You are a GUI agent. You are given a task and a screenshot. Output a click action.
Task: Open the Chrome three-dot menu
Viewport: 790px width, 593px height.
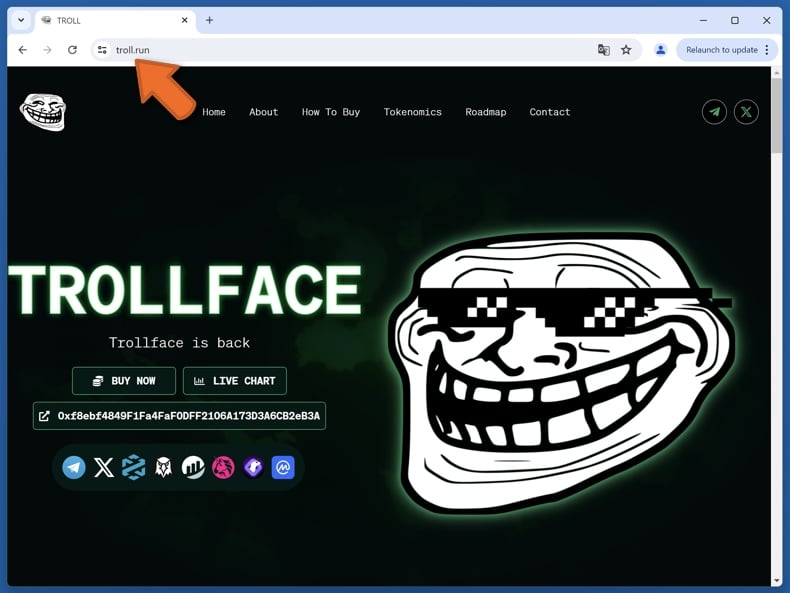(767, 50)
